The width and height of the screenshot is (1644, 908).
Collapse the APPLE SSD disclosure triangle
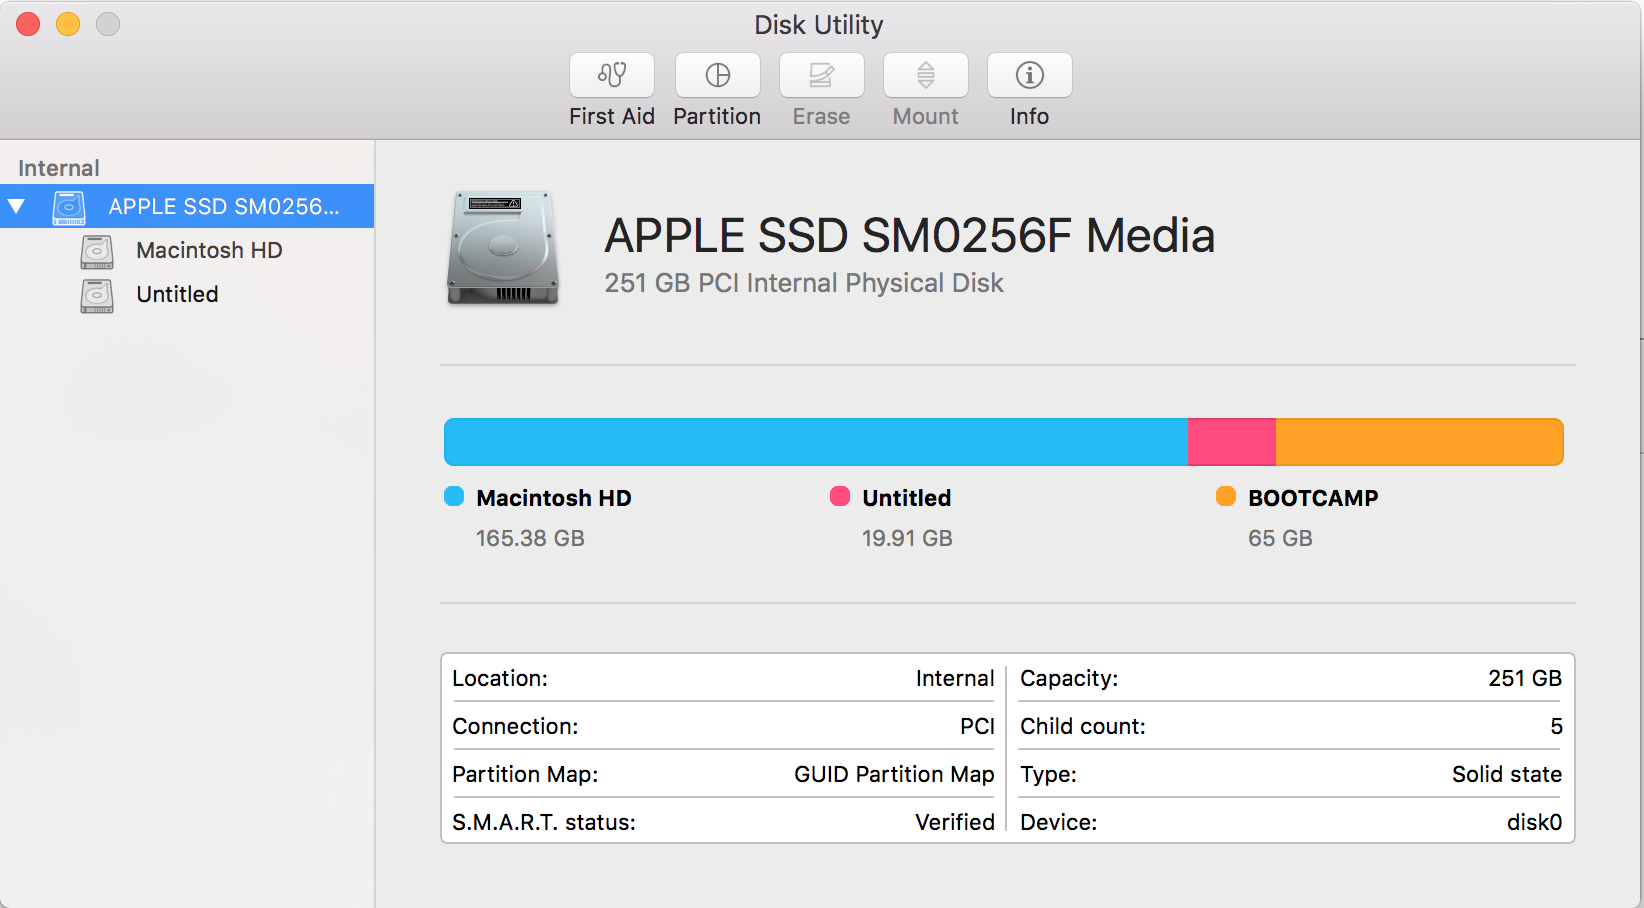17,207
